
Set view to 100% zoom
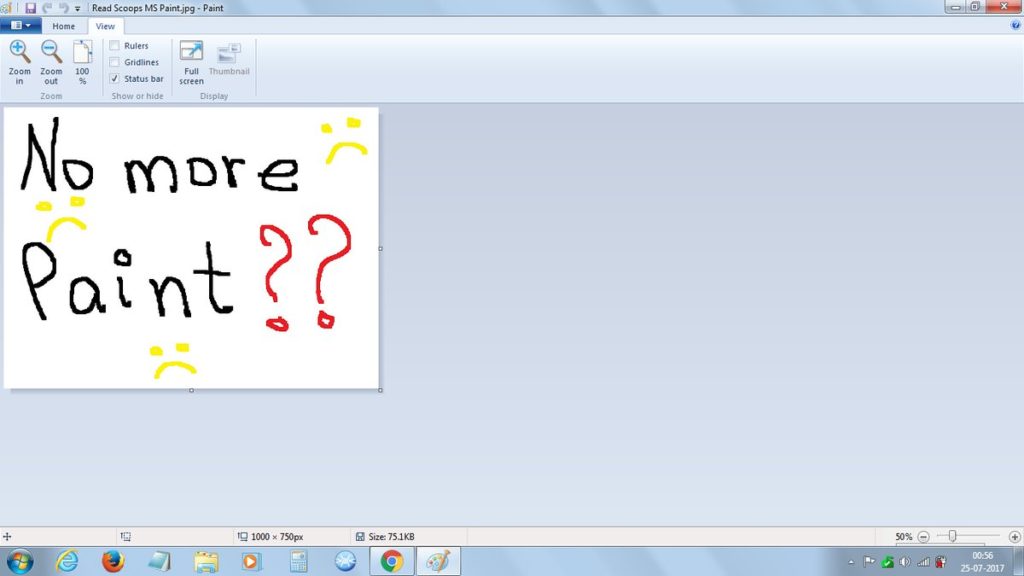coord(82,62)
